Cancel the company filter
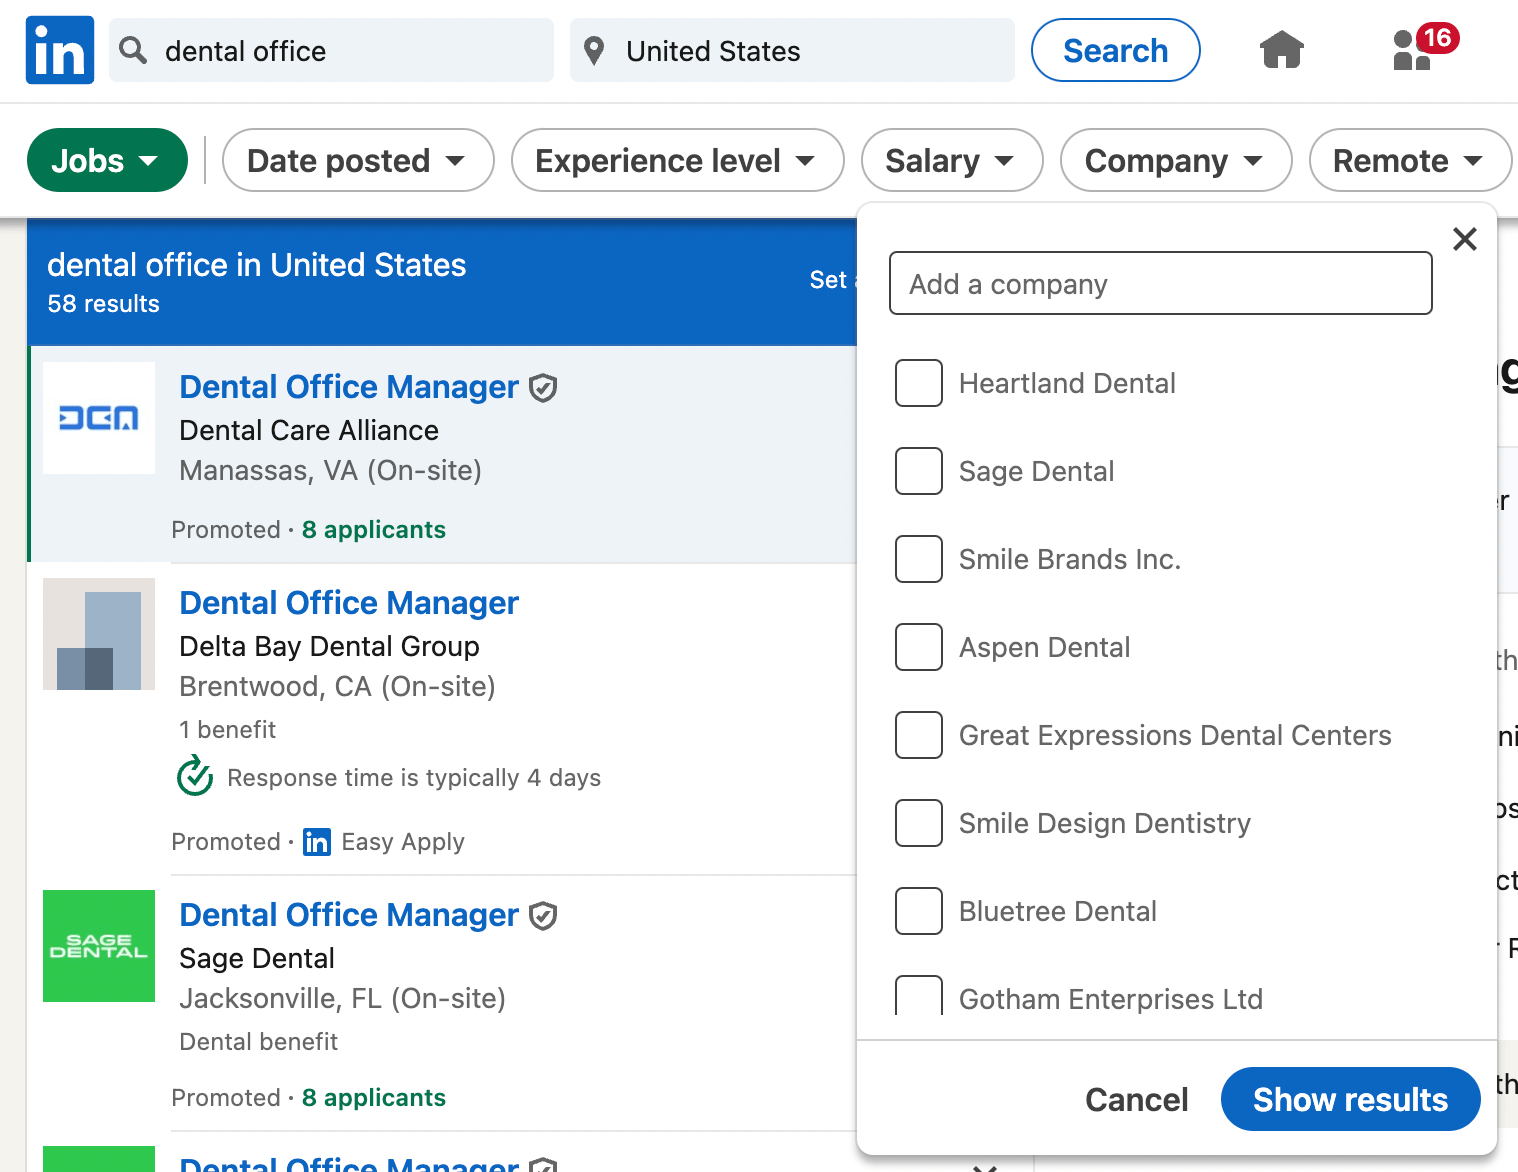Image resolution: width=1518 pixels, height=1172 pixels. (x=1137, y=1099)
